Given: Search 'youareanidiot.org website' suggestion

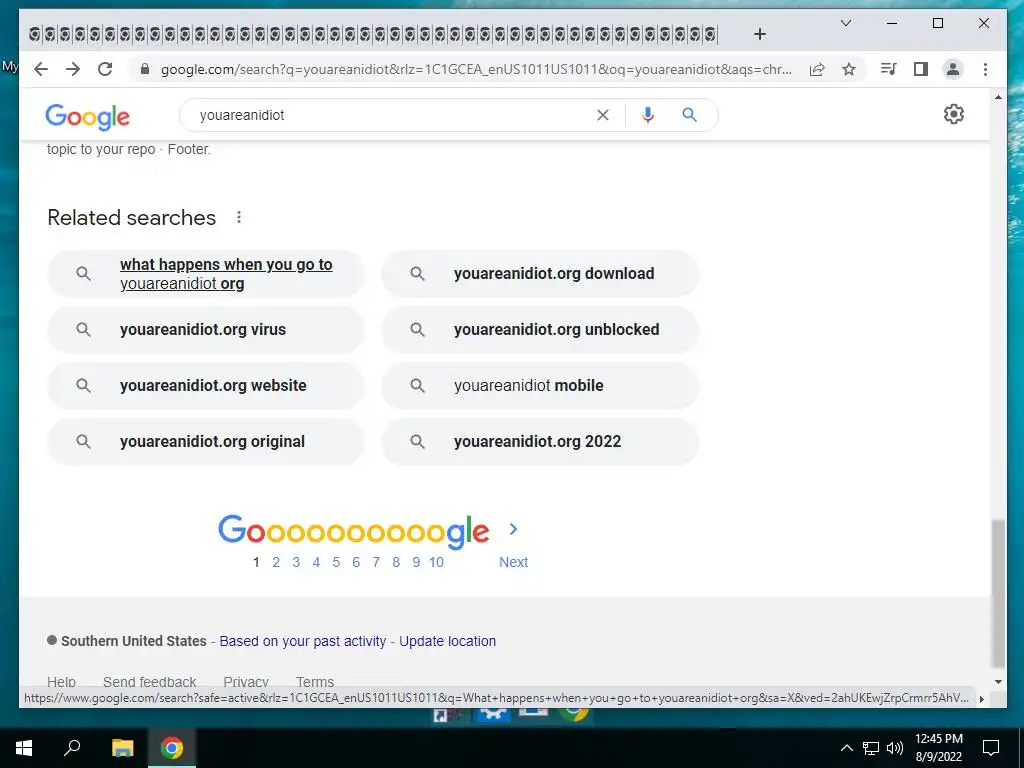Looking at the screenshot, I should [206, 386].
